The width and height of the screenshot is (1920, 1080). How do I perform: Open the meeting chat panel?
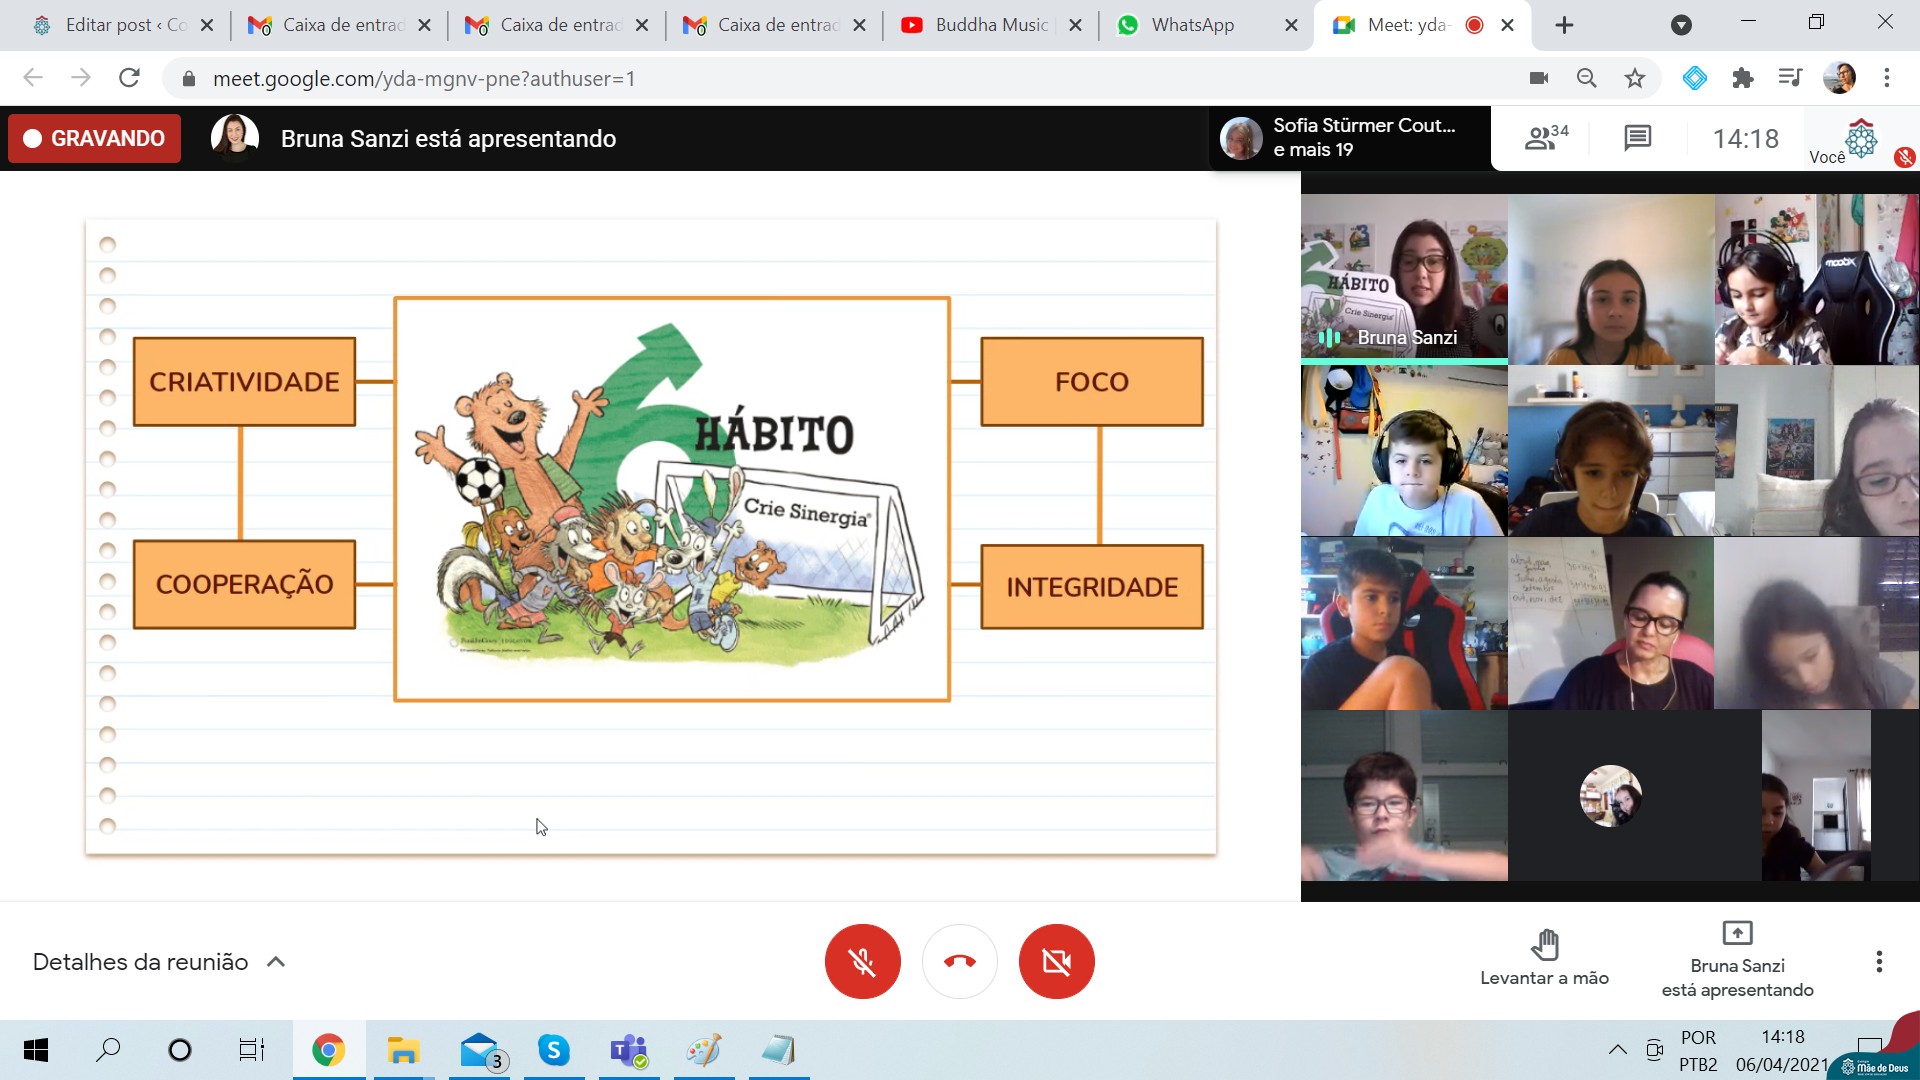[x=1637, y=138]
